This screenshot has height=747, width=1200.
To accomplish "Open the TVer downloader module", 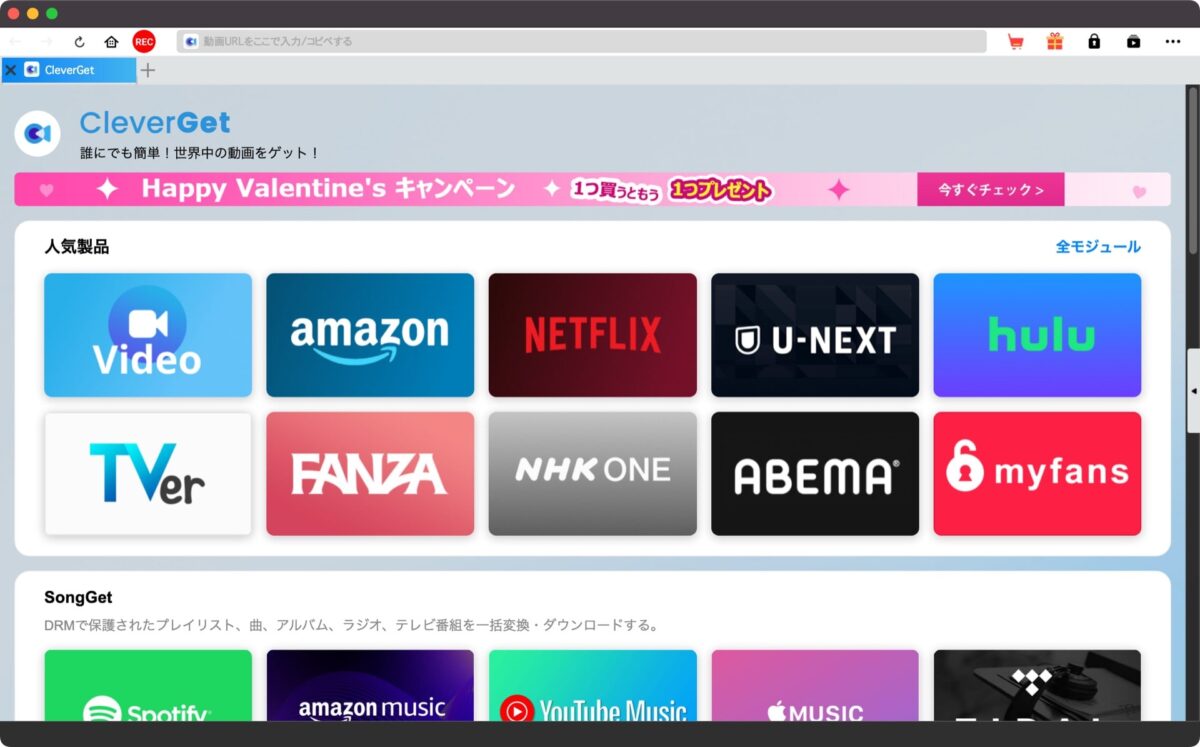I will (147, 473).
